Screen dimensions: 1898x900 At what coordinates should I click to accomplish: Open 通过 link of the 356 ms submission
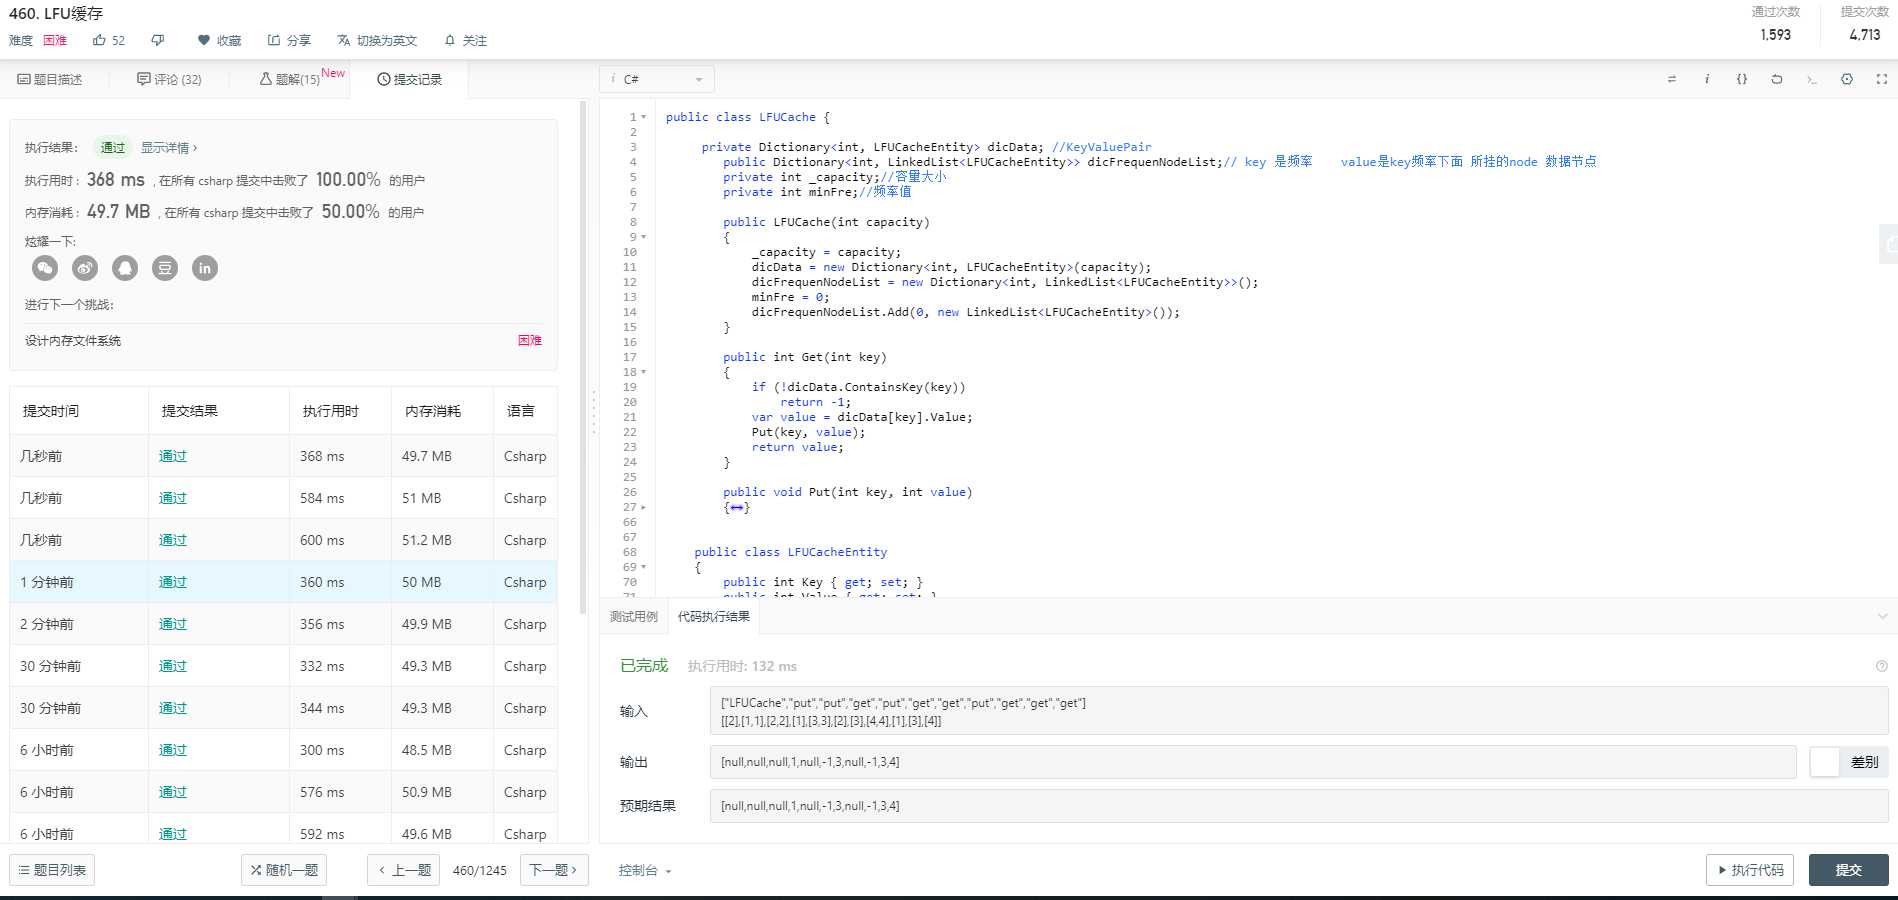coord(173,624)
